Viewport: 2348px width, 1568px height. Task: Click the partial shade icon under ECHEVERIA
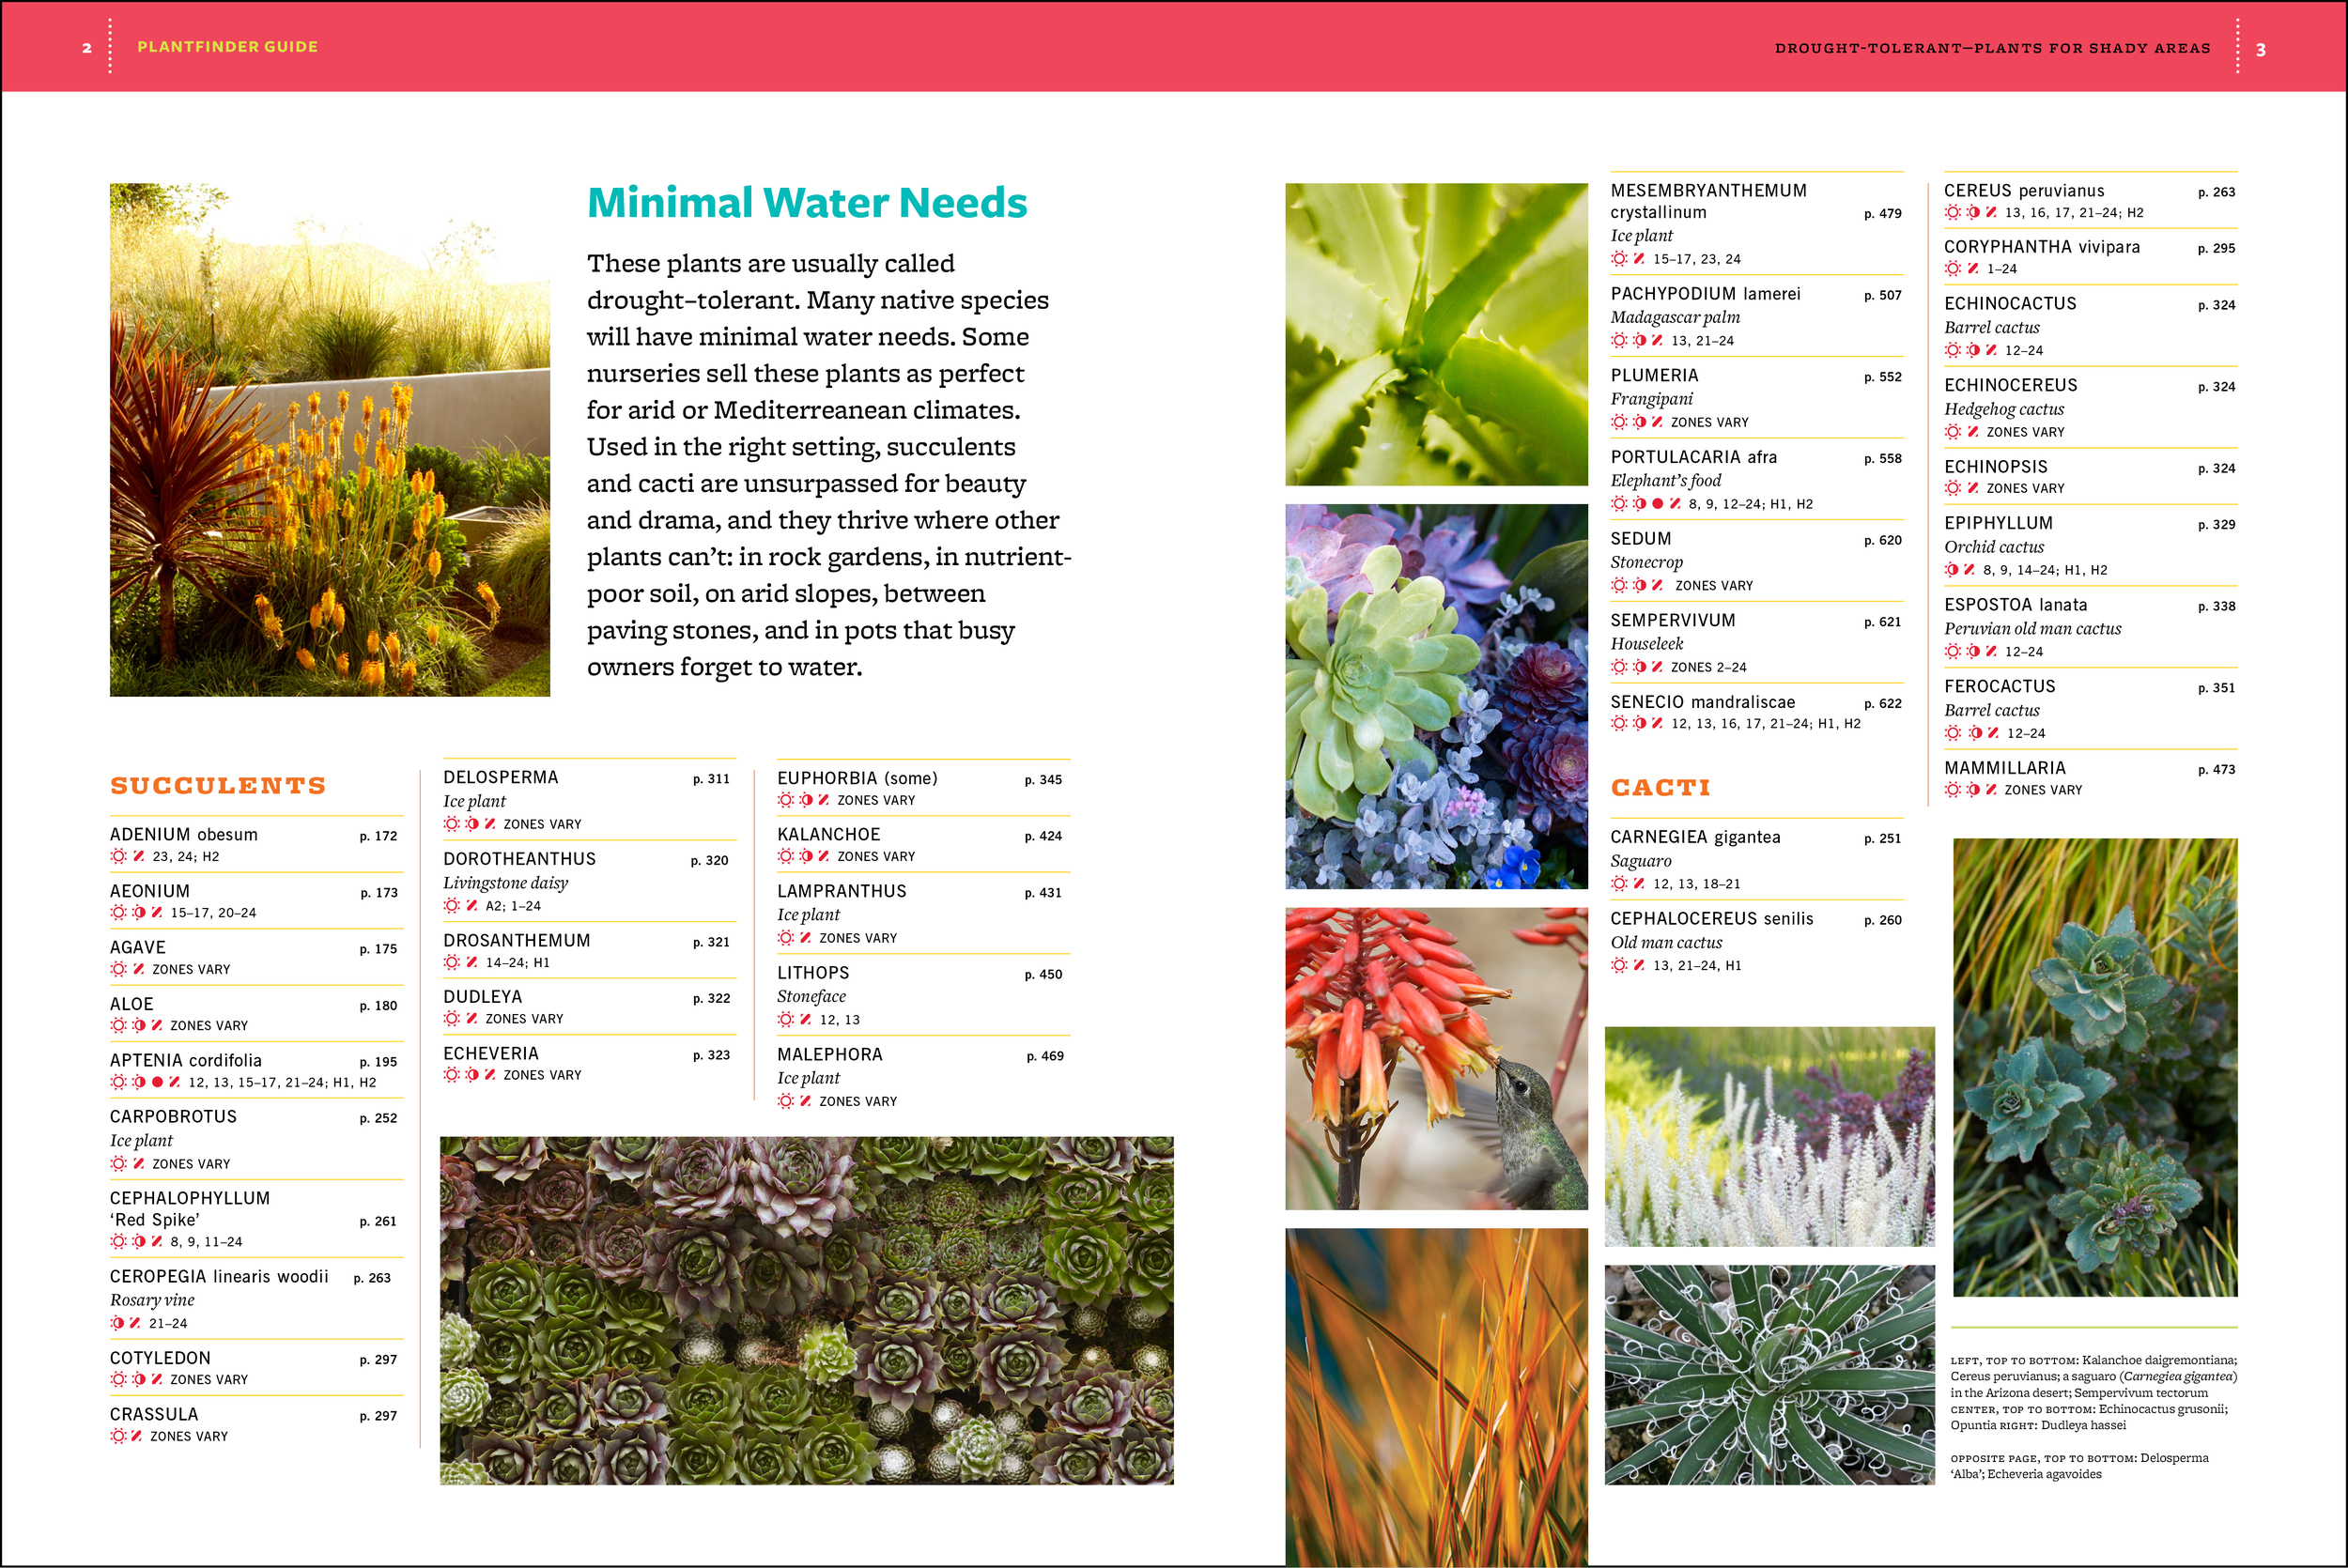(x=472, y=1075)
